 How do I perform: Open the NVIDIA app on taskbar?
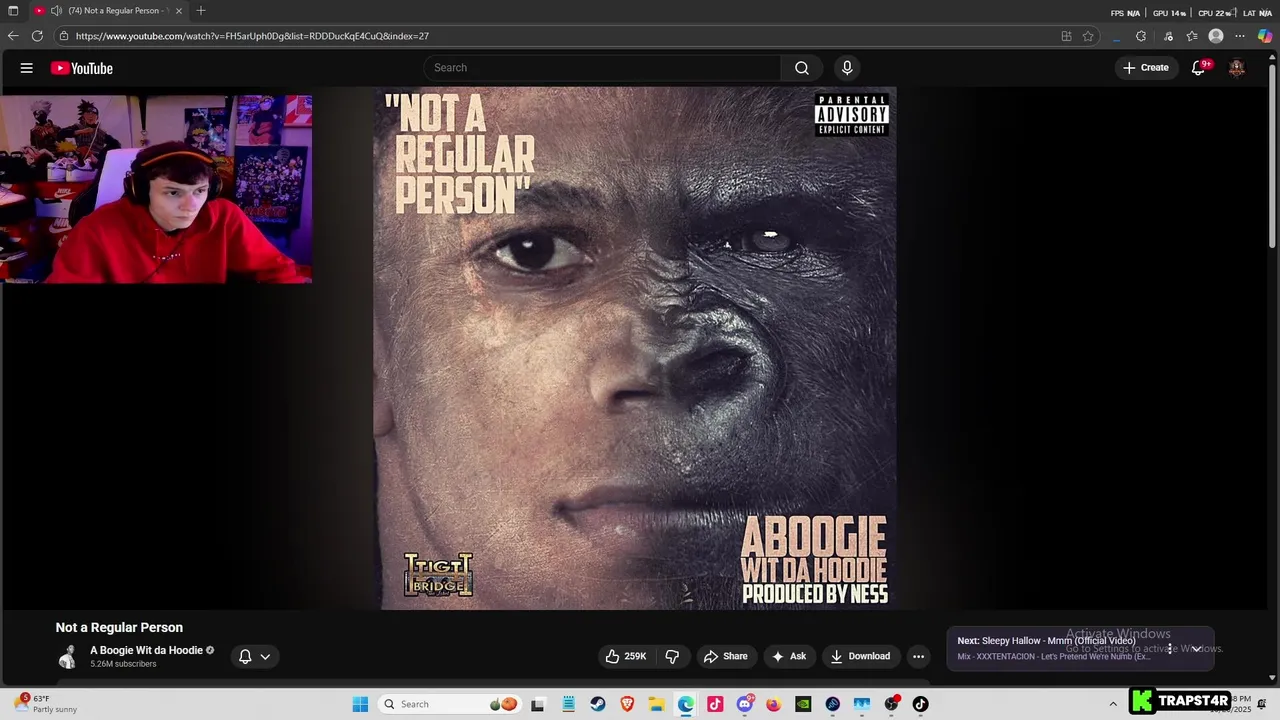pos(803,704)
